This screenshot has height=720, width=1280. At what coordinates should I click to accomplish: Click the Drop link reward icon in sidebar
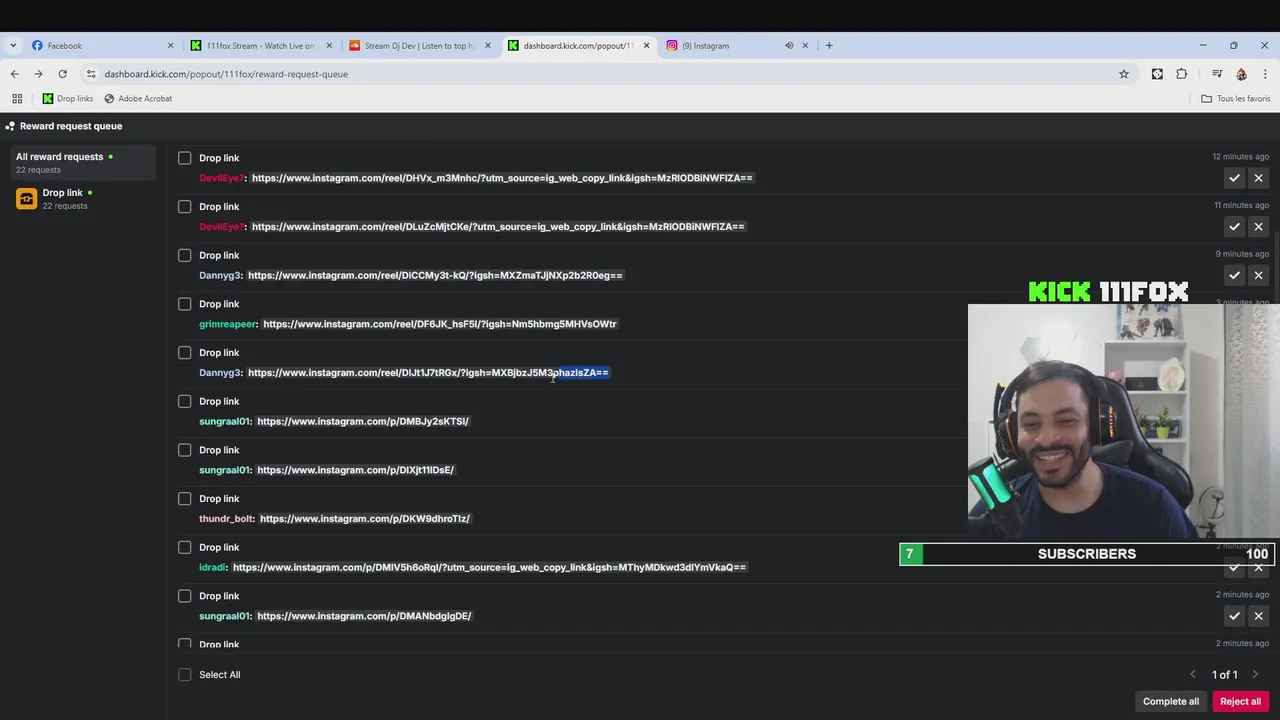(27, 199)
